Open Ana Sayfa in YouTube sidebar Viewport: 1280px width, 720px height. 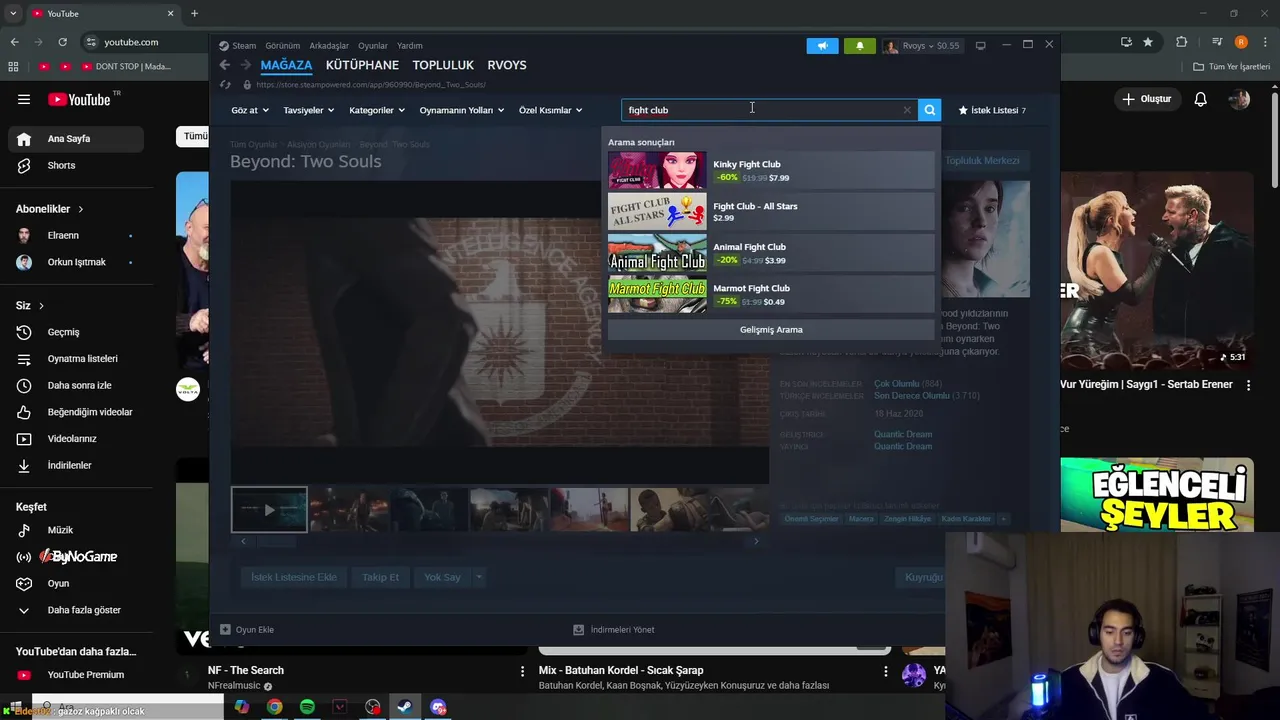76,139
